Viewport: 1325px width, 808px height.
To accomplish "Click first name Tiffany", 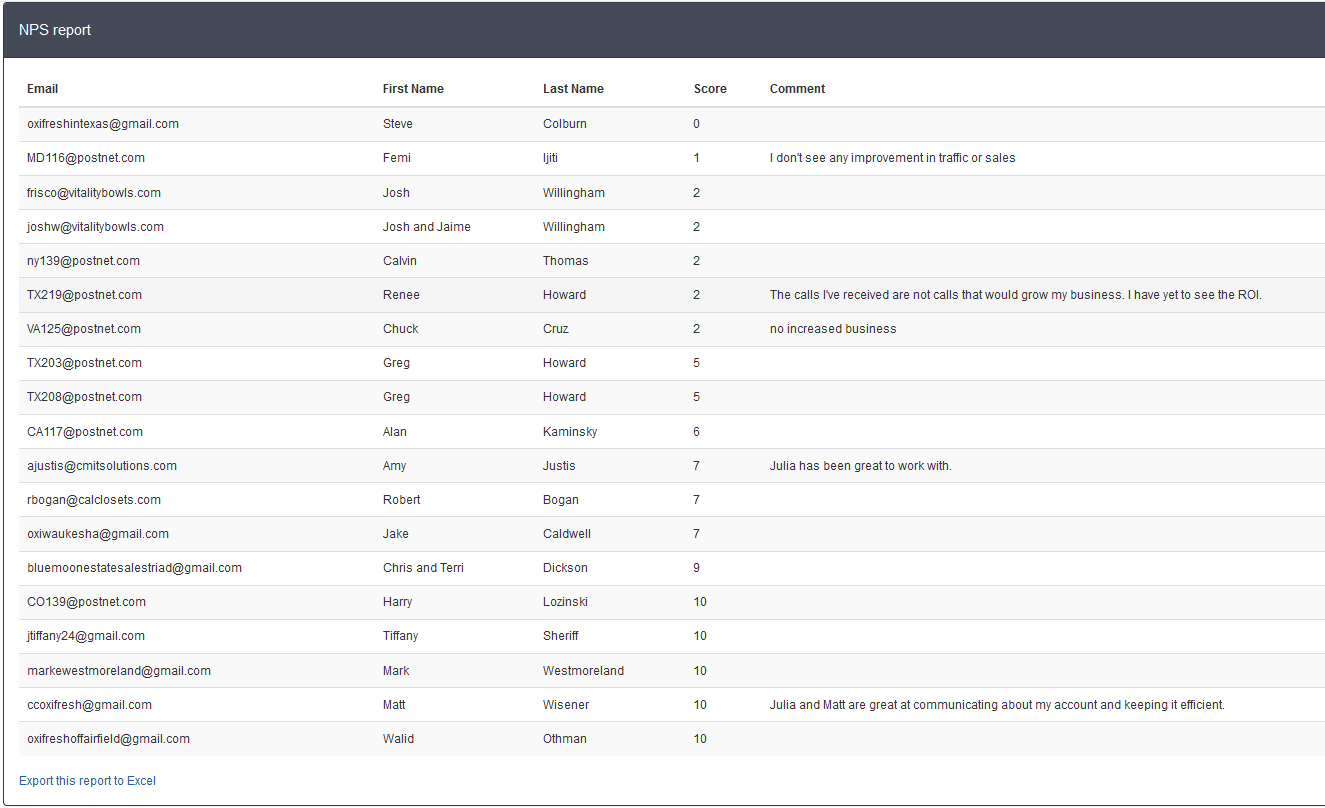I will point(401,636).
